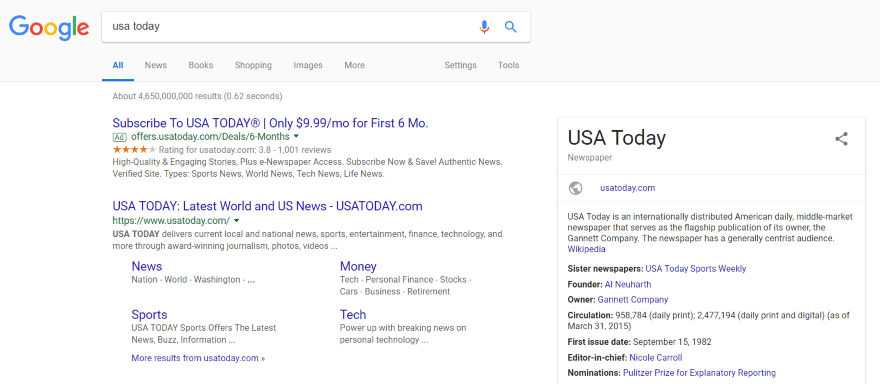Open Gannett Company owner link
This screenshot has width=880, height=384.
(x=633, y=299)
